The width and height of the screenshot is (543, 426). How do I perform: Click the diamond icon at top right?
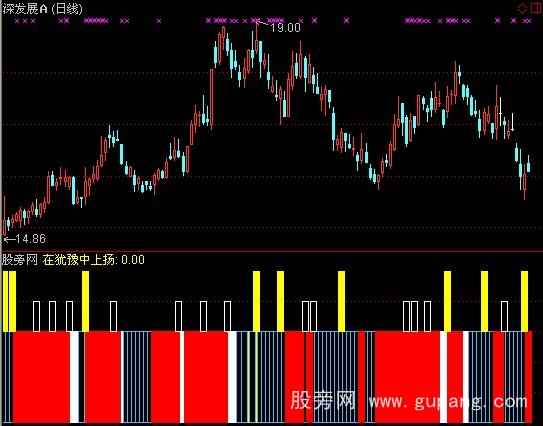point(523,8)
